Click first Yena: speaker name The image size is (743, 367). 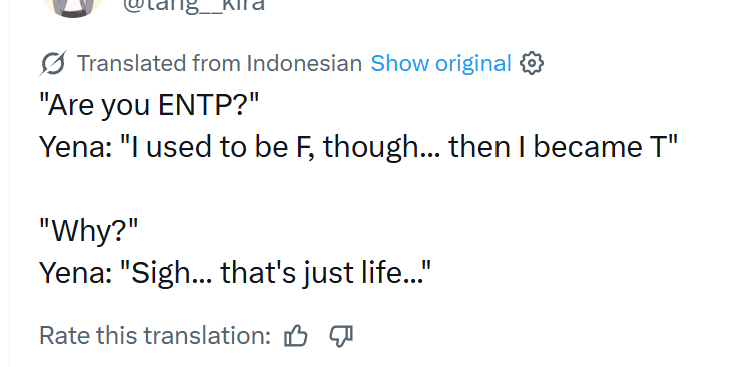tap(76, 147)
